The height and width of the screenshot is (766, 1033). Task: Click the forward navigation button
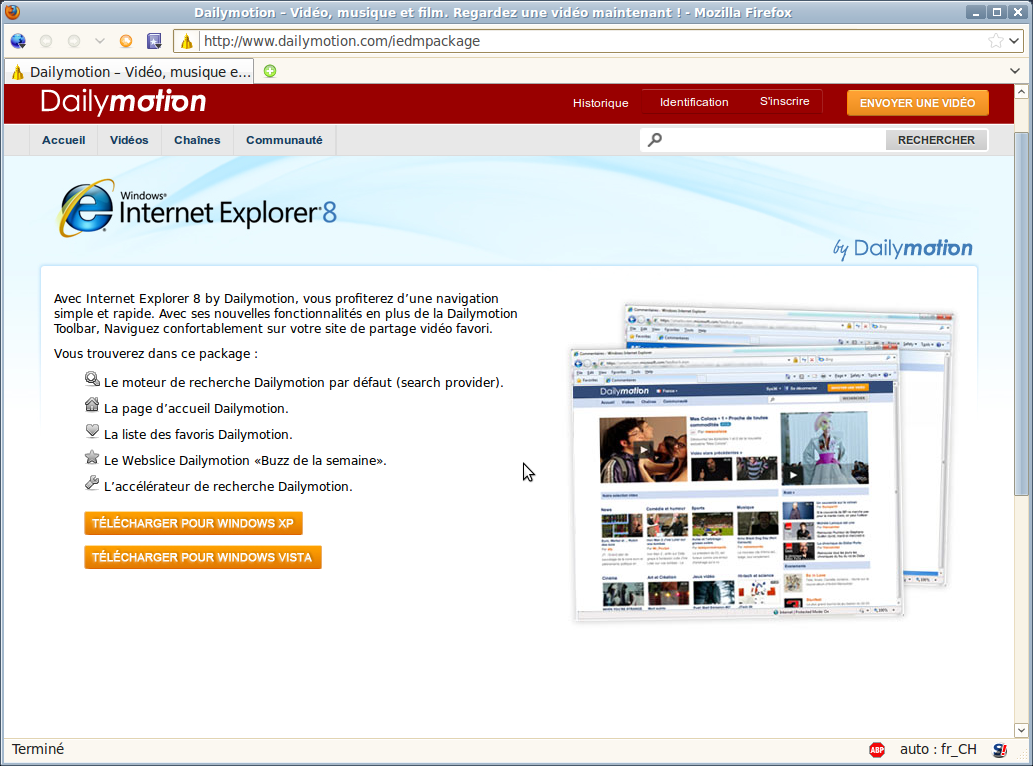pos(74,41)
